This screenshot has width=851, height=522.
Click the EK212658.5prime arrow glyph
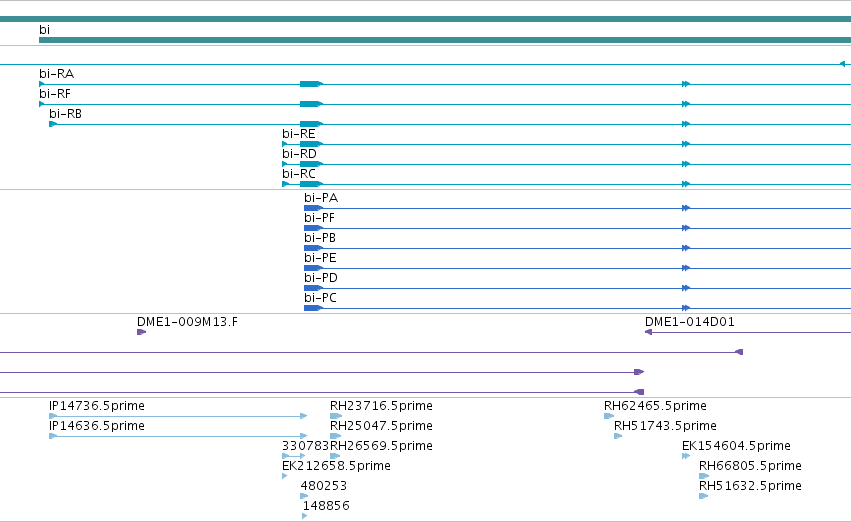[284, 476]
